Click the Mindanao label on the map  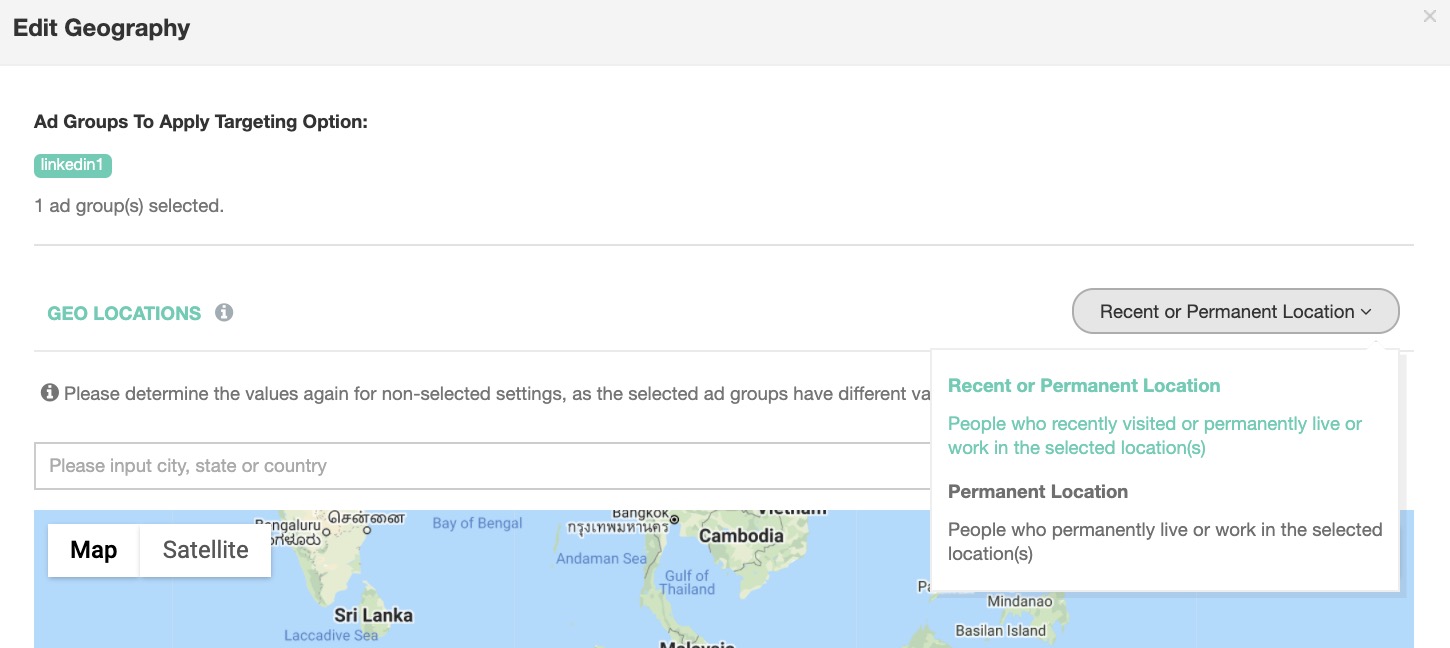click(1019, 601)
